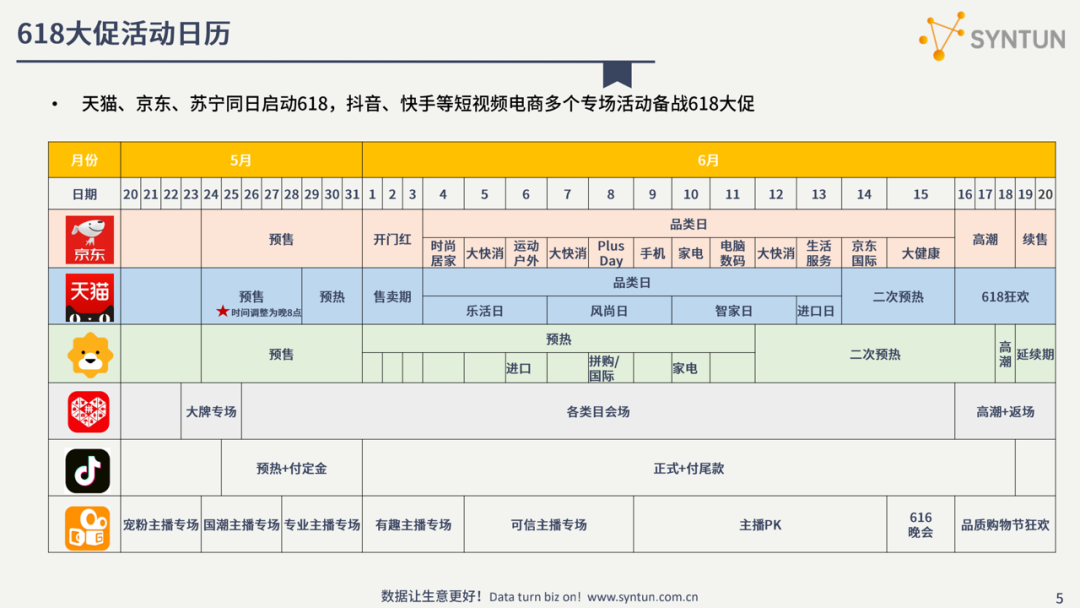Click the 延续期 cell
Viewport: 1080px width, 608px height.
pos(1035,354)
